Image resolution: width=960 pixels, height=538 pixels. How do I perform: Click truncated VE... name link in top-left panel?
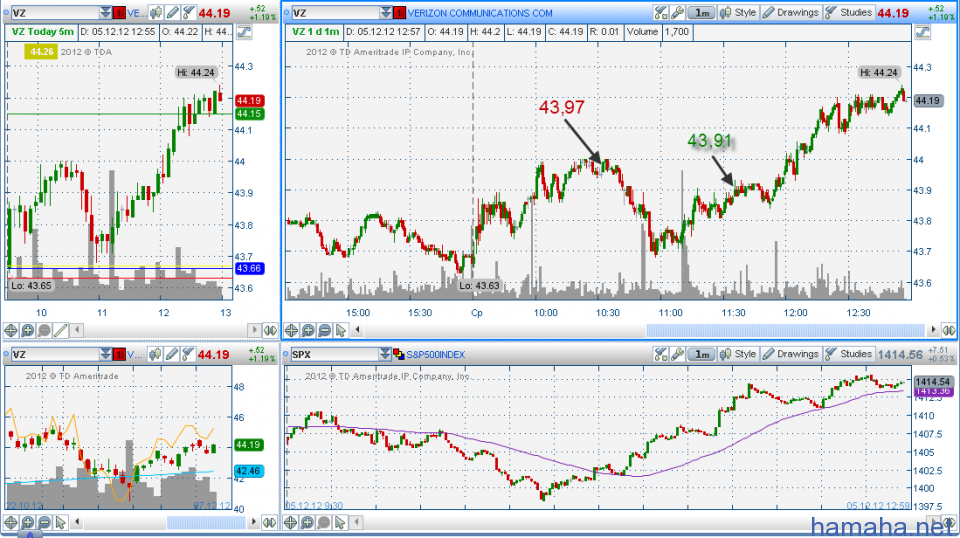[137, 13]
